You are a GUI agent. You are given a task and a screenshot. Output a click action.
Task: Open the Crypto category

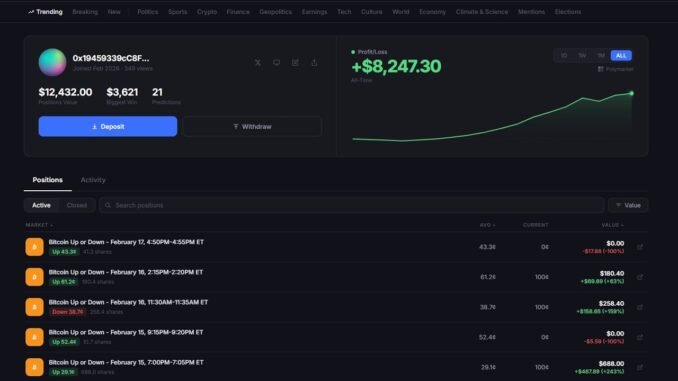(x=207, y=12)
